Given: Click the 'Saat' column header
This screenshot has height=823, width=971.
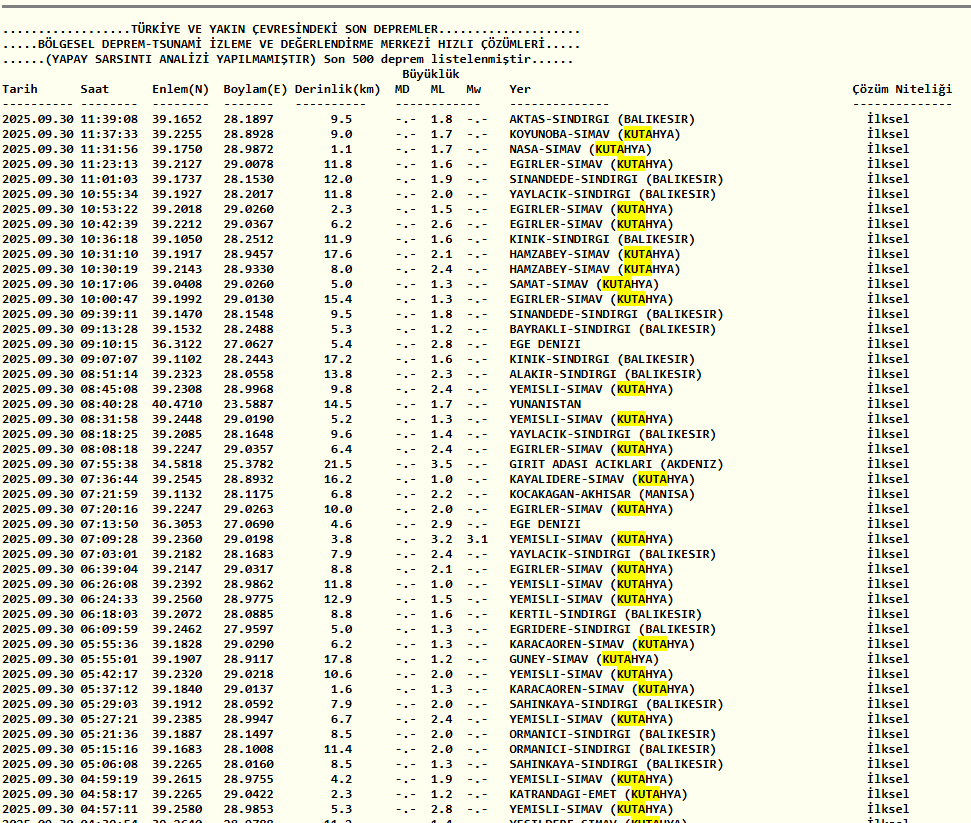Looking at the screenshot, I should (94, 89).
